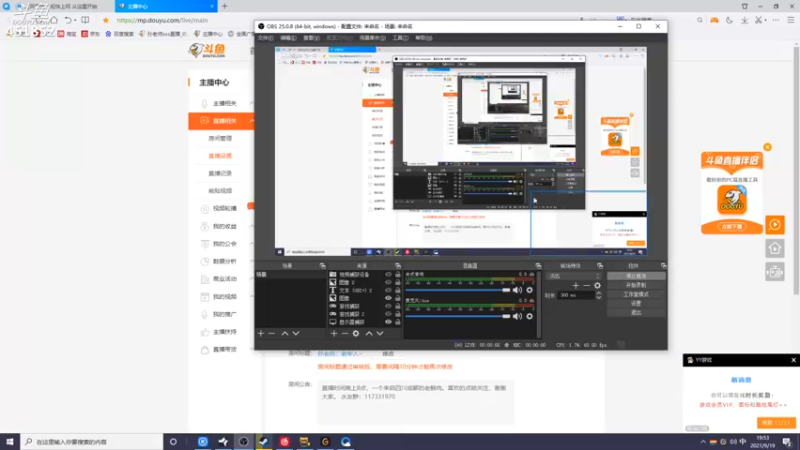The image size is (800, 450).
Task: Open OBS 查看(V) menu
Action: [311, 38]
